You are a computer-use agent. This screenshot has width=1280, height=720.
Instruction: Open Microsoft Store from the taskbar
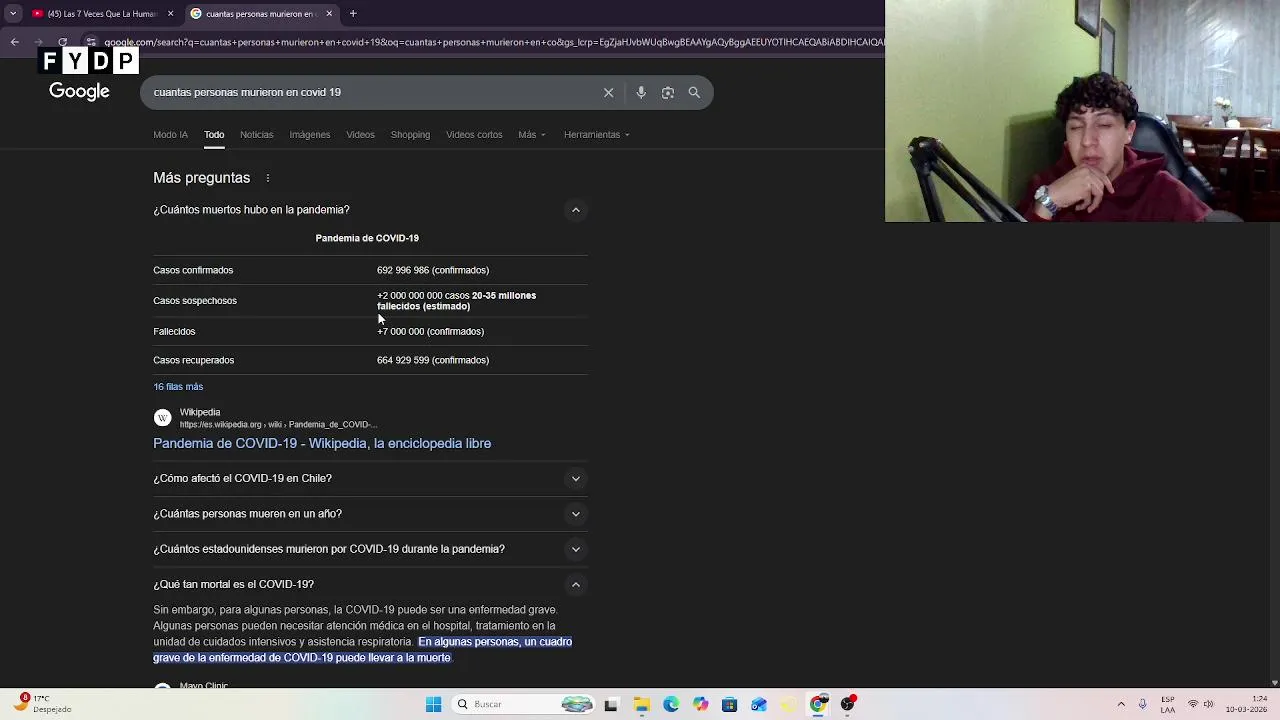point(729,704)
